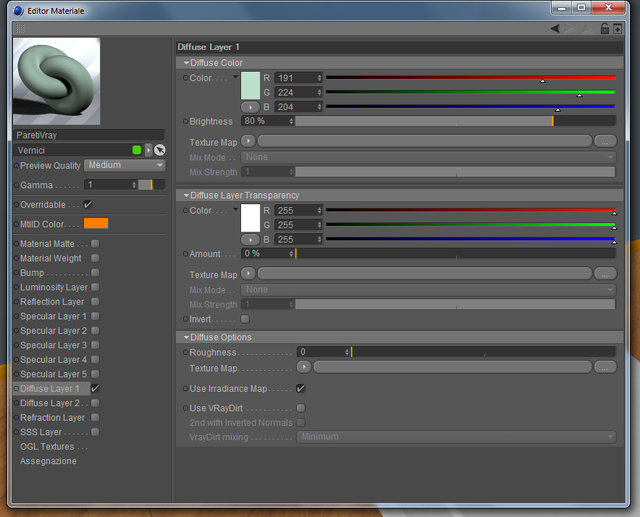Screen dimensions: 640x517
Task: Select the Refraction Layer channel
Action: [52, 418]
